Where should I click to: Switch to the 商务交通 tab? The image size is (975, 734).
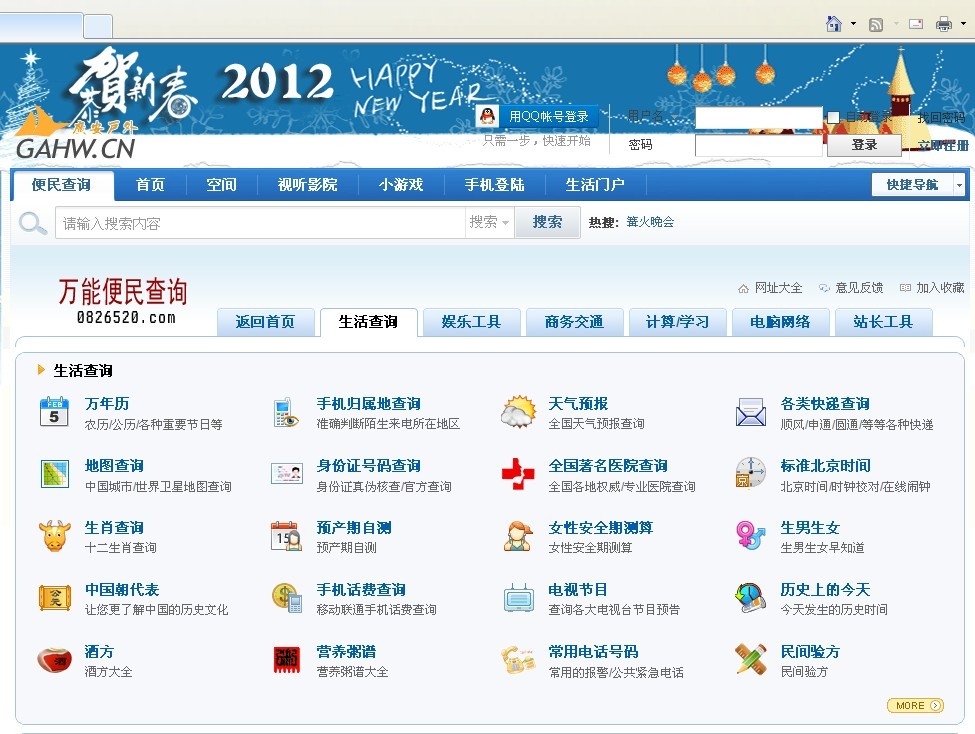575,322
